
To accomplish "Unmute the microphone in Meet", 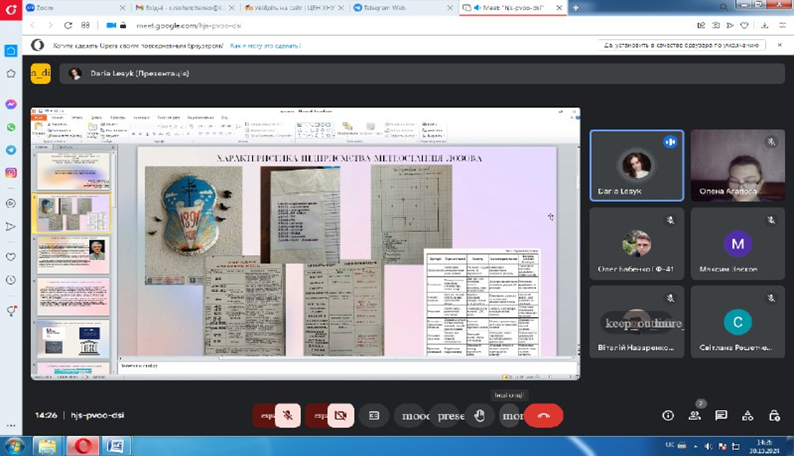I will (287, 415).
